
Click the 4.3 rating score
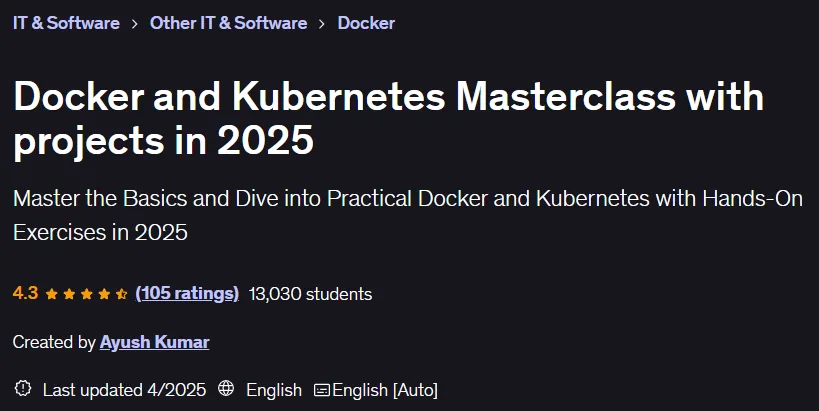[26, 293]
